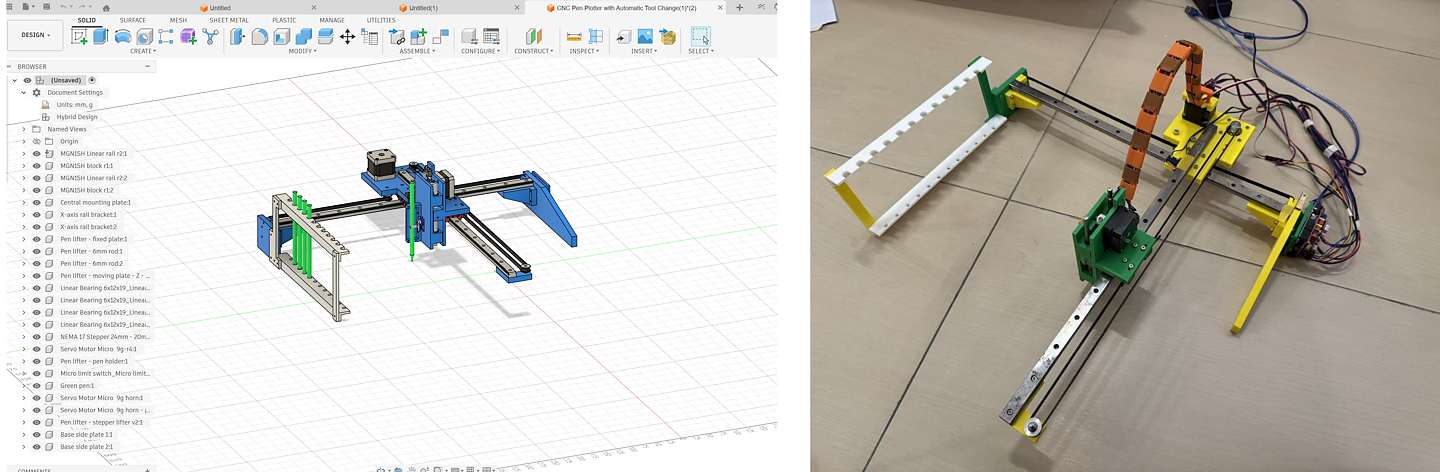This screenshot has height=472, width=1440.
Task: Select the Press Pull tool
Action: tap(237, 36)
